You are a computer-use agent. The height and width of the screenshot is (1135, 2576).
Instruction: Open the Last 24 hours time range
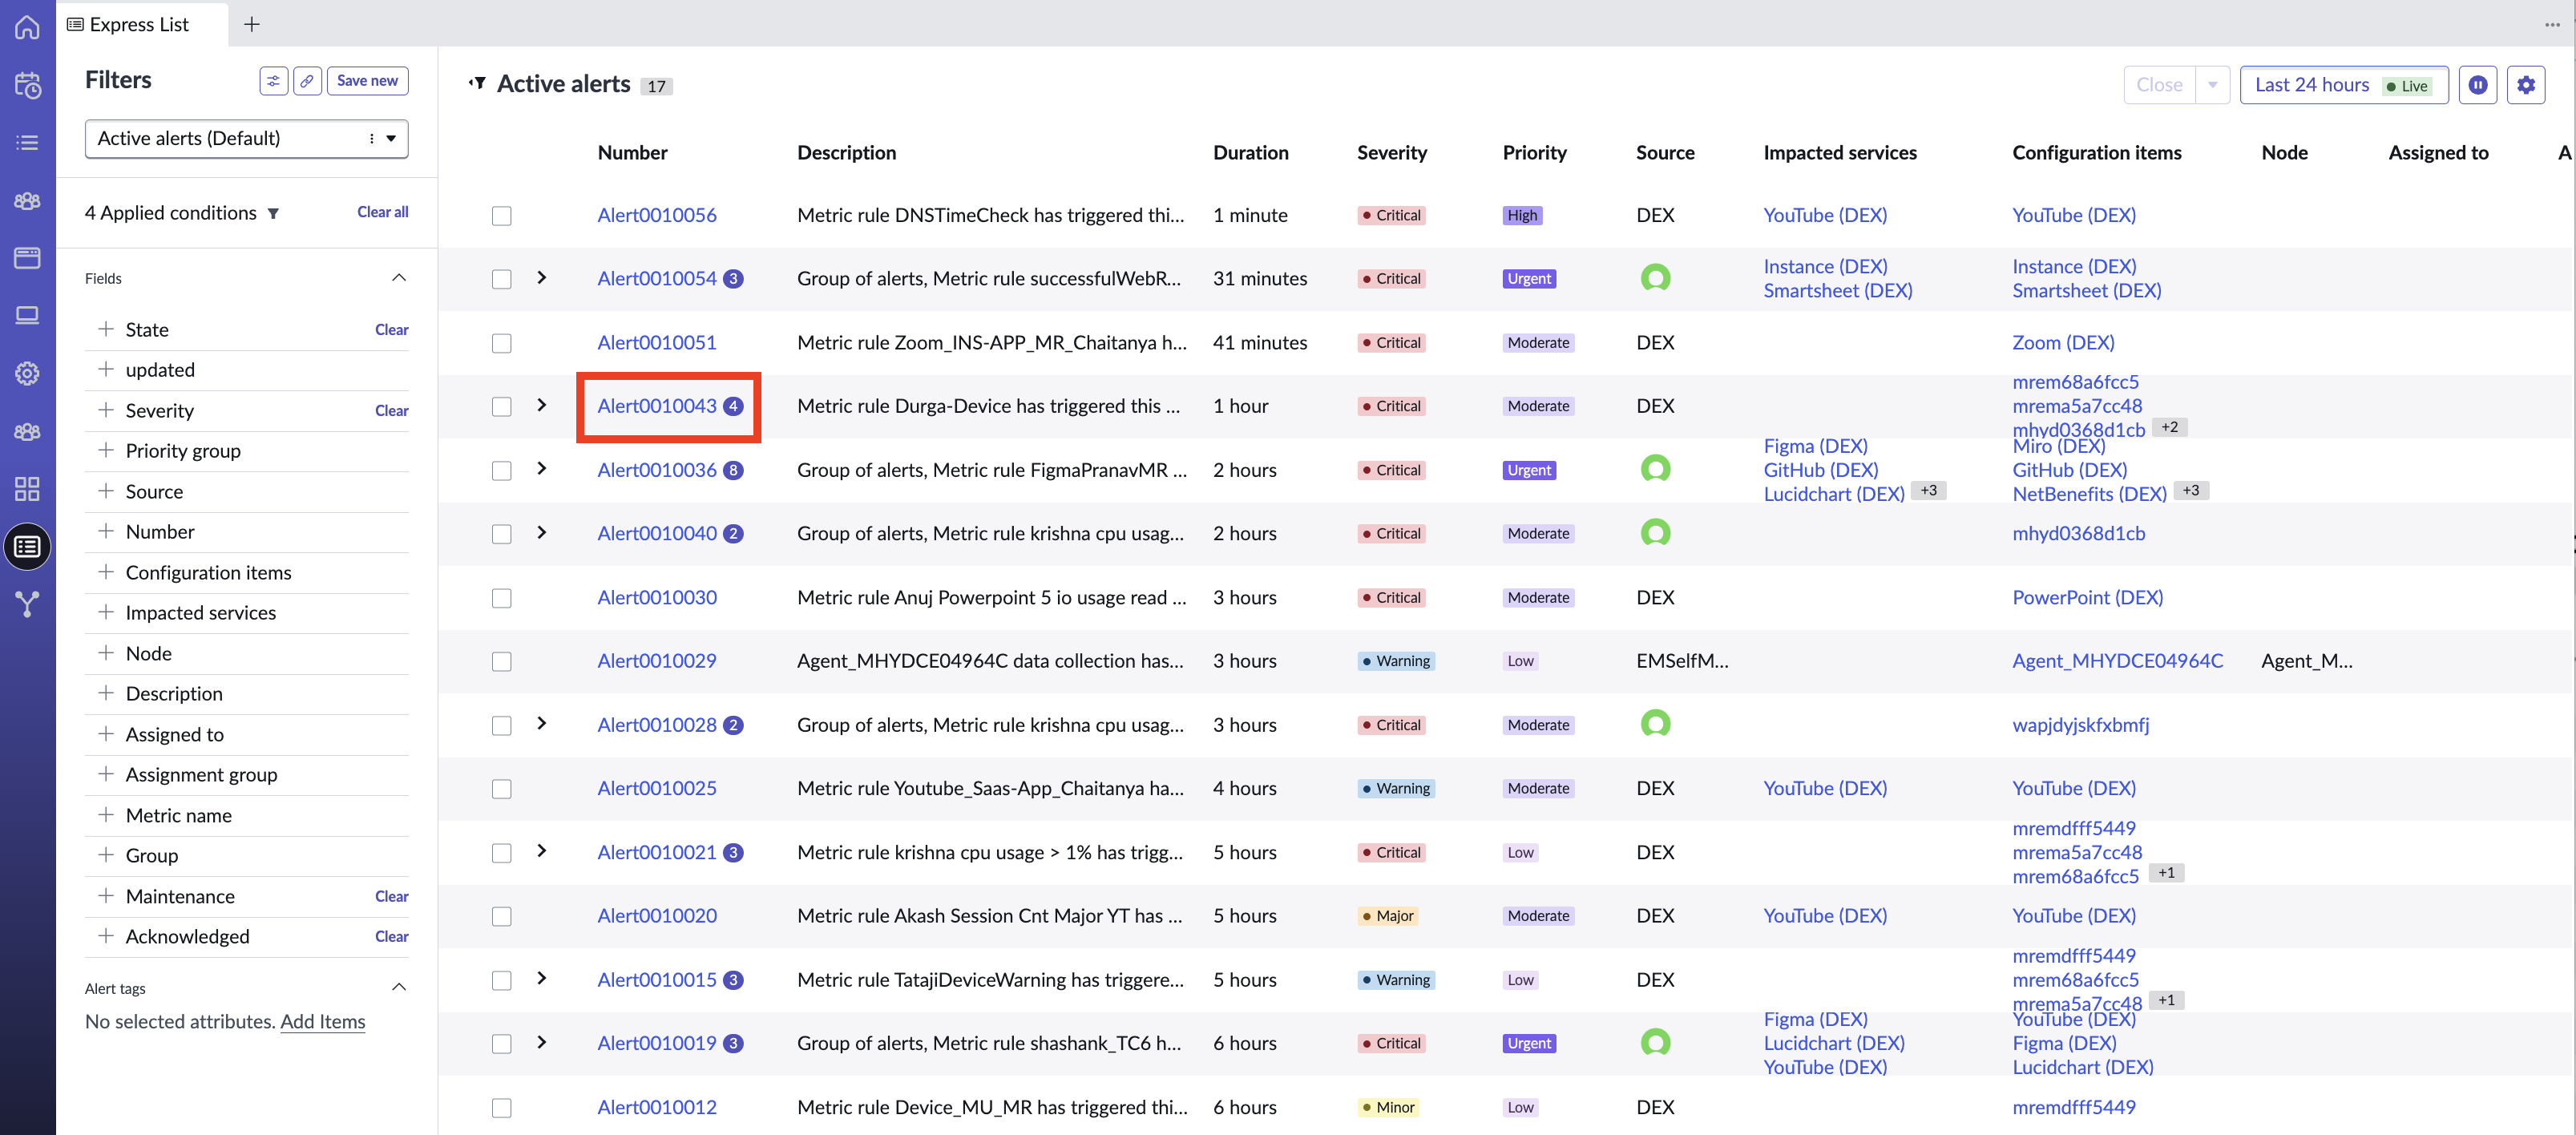coord(2343,85)
